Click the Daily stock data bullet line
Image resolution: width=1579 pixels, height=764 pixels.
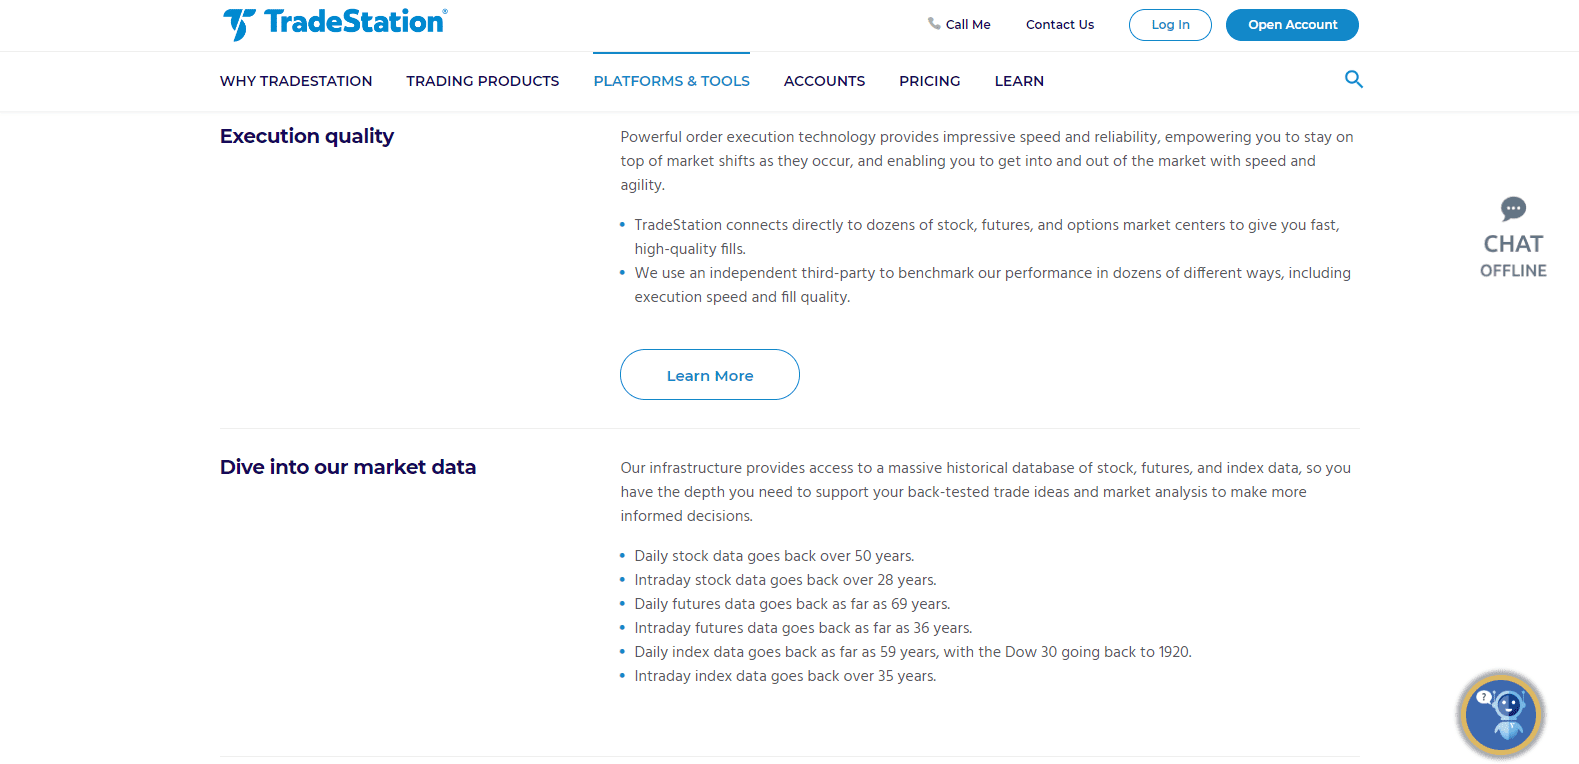point(774,556)
